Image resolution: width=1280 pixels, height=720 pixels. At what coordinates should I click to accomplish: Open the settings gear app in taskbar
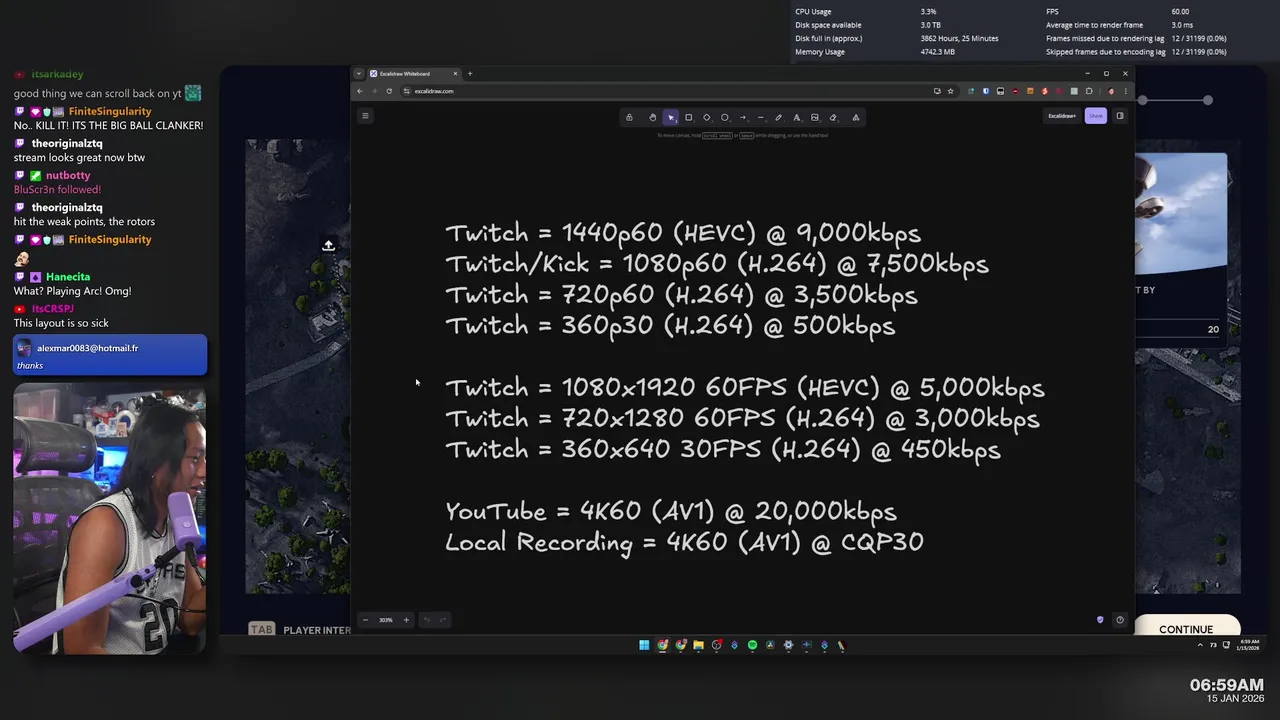point(788,645)
